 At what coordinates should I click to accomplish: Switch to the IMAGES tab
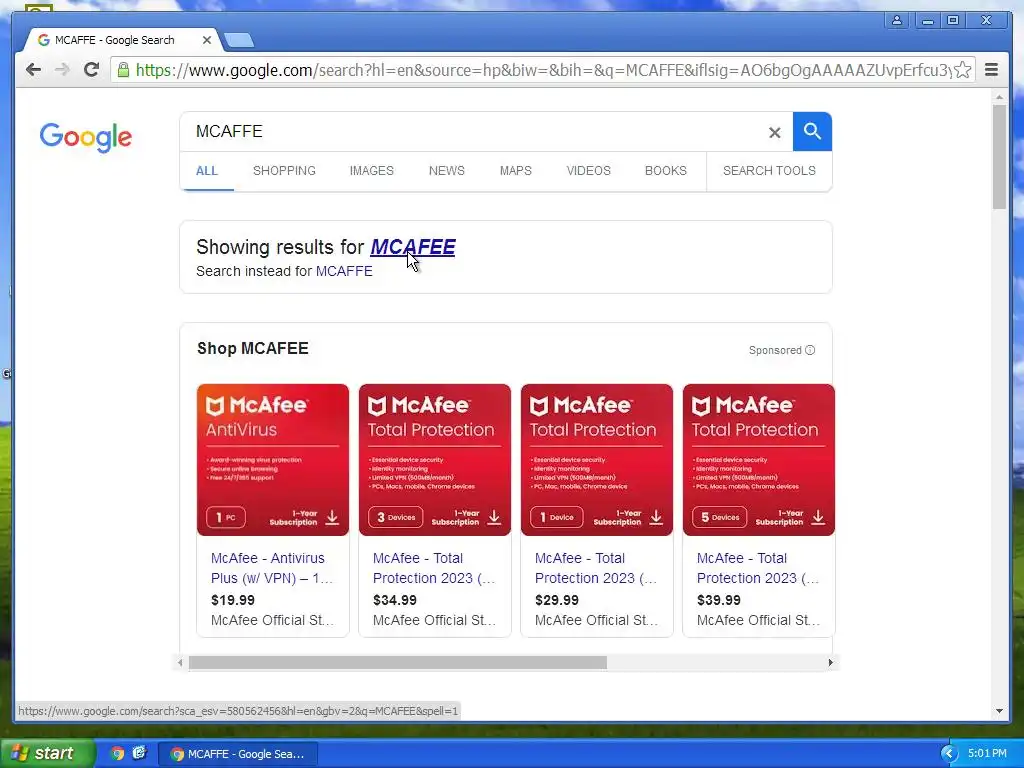[372, 171]
